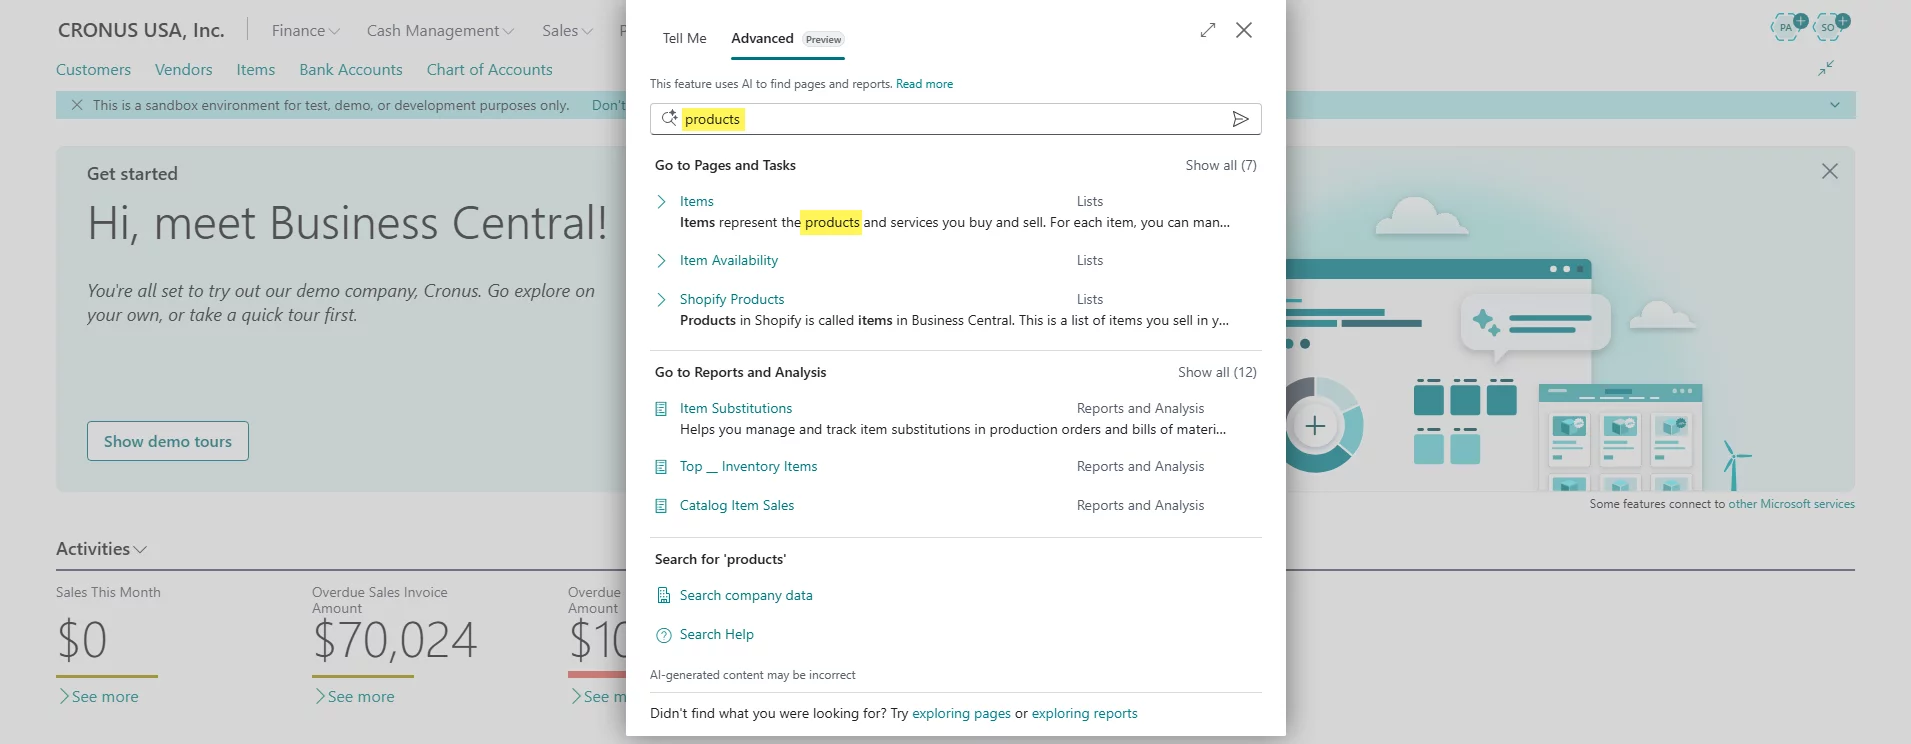Open the exploring pages link

click(961, 714)
